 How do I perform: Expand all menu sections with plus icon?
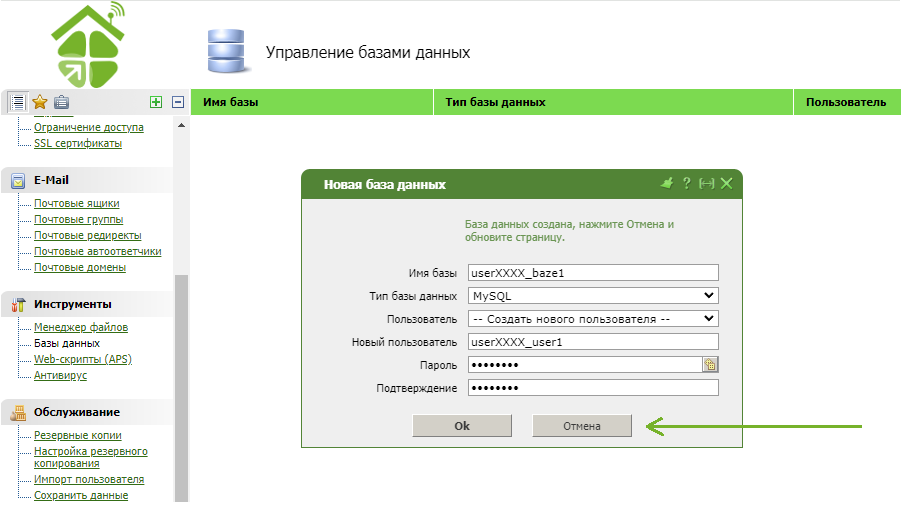[x=155, y=102]
